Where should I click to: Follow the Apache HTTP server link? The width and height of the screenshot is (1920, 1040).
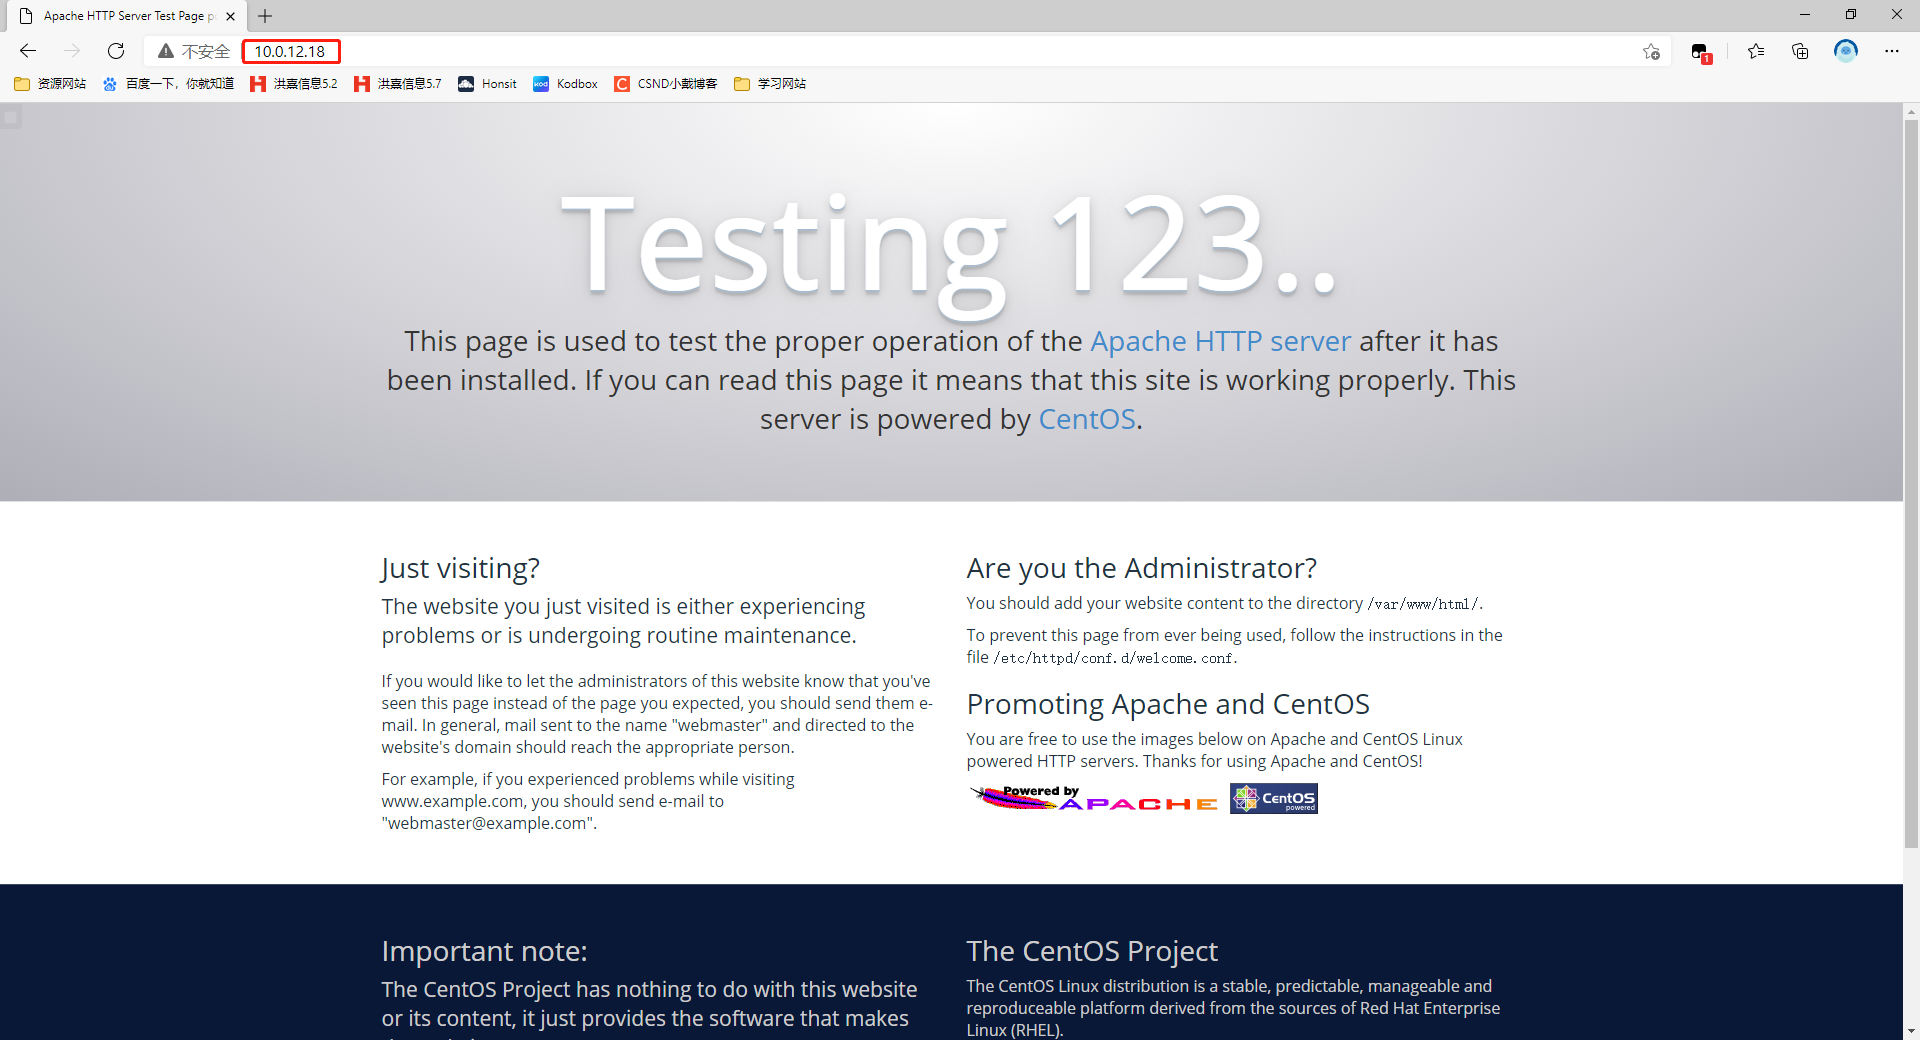1220,341
